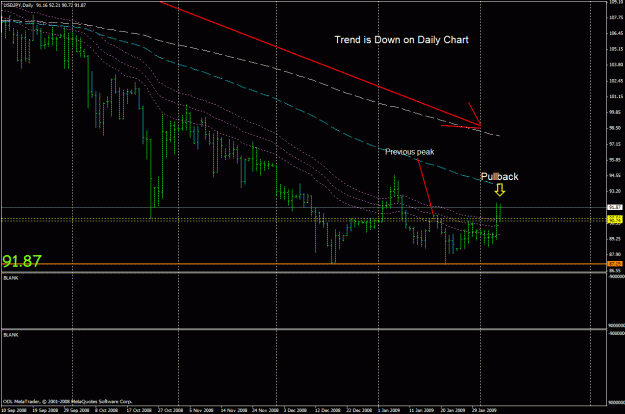Click the 98.50 price axis label

coord(615,128)
